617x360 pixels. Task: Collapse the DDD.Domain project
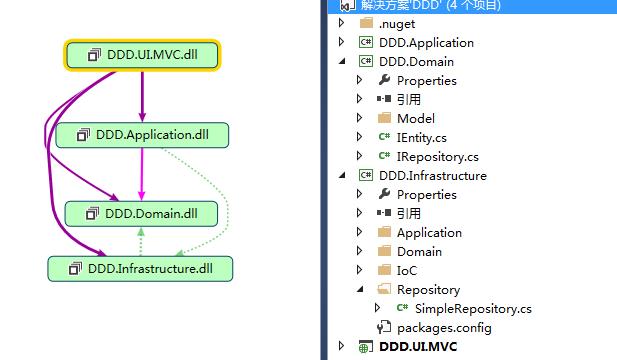coord(342,61)
